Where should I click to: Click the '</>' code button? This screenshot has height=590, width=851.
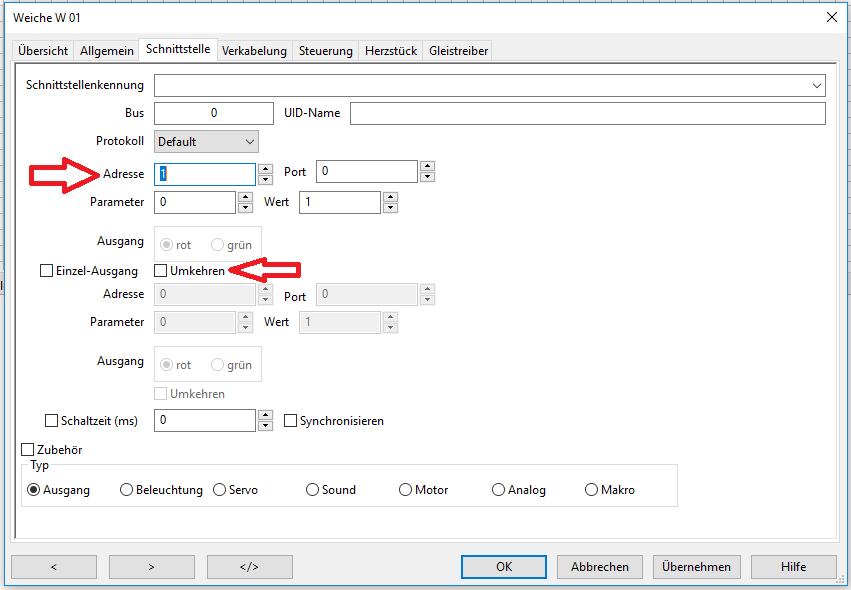coord(249,566)
